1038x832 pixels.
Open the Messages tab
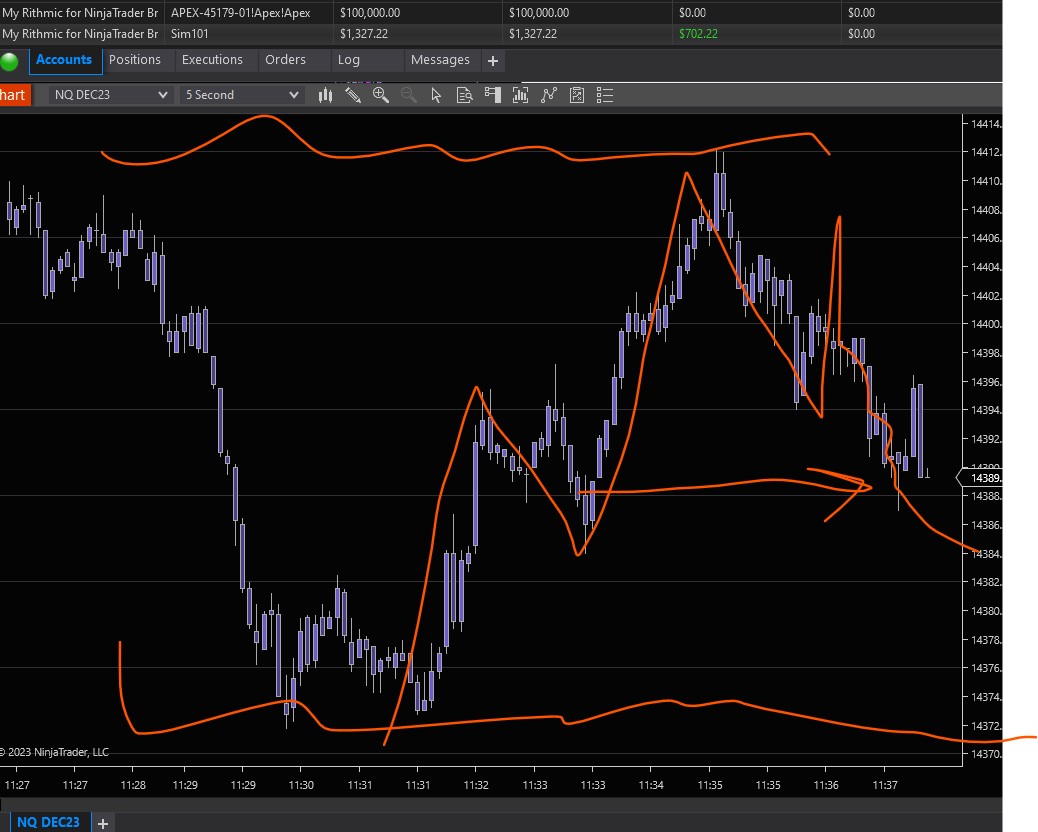pos(440,60)
